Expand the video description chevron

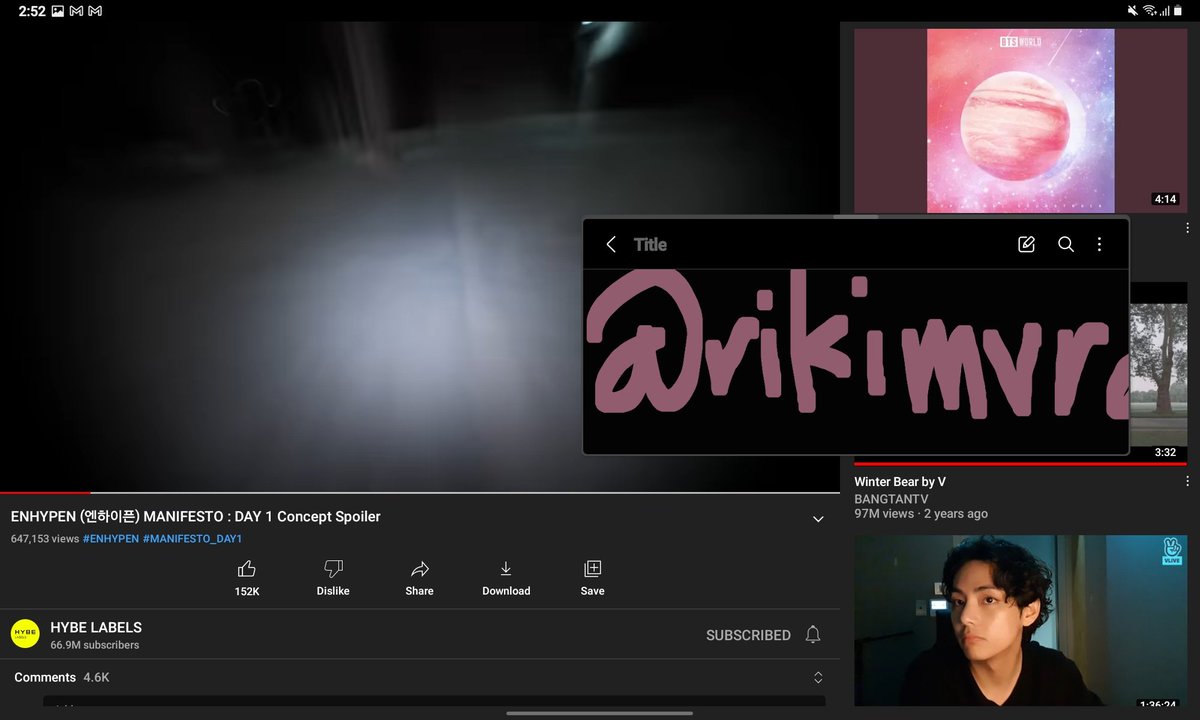818,519
